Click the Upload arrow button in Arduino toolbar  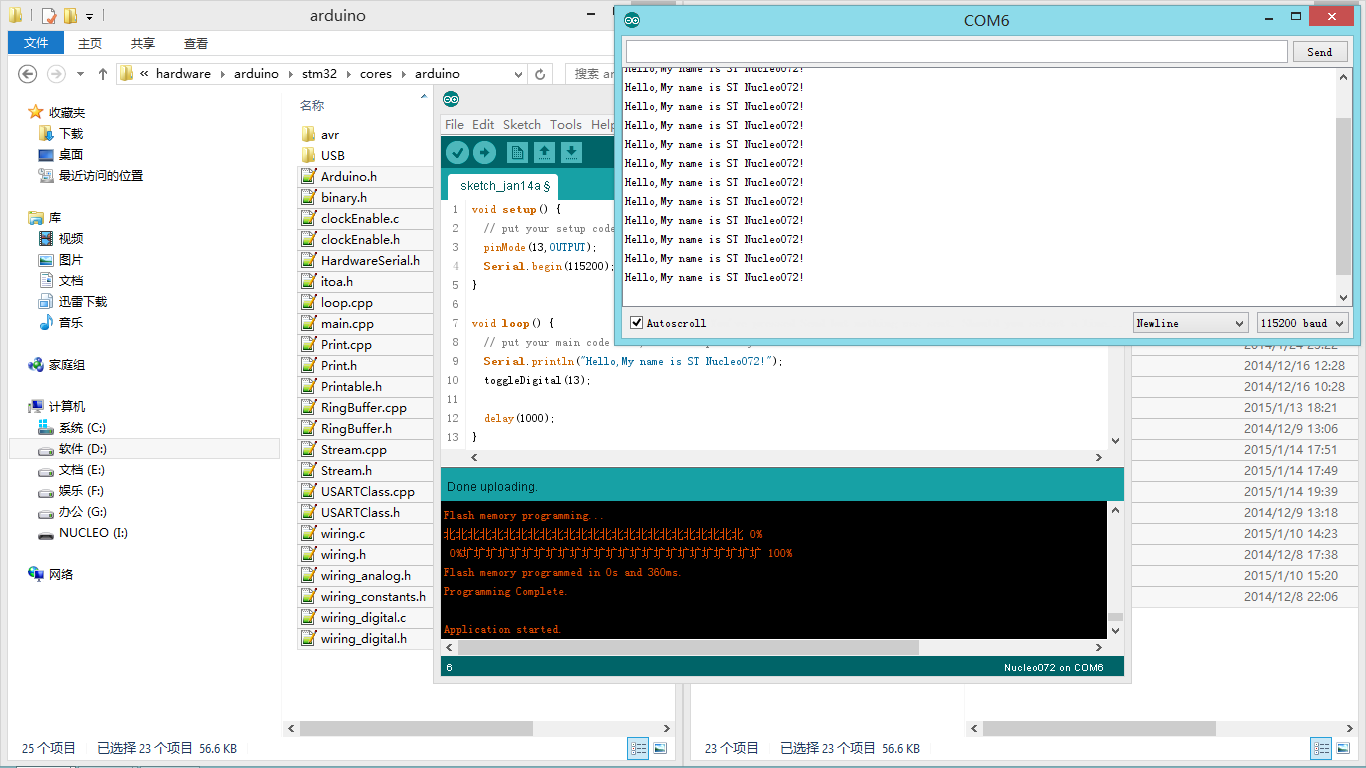484,152
